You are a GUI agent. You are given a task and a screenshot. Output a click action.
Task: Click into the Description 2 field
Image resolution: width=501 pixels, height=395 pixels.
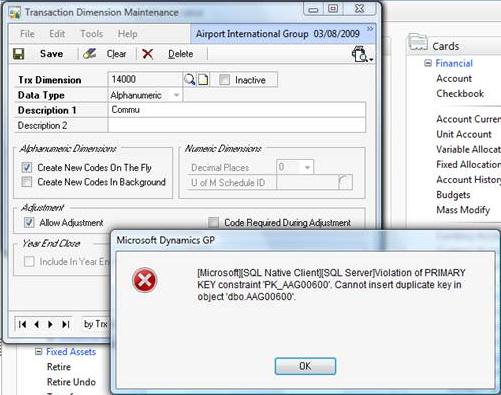(237, 125)
